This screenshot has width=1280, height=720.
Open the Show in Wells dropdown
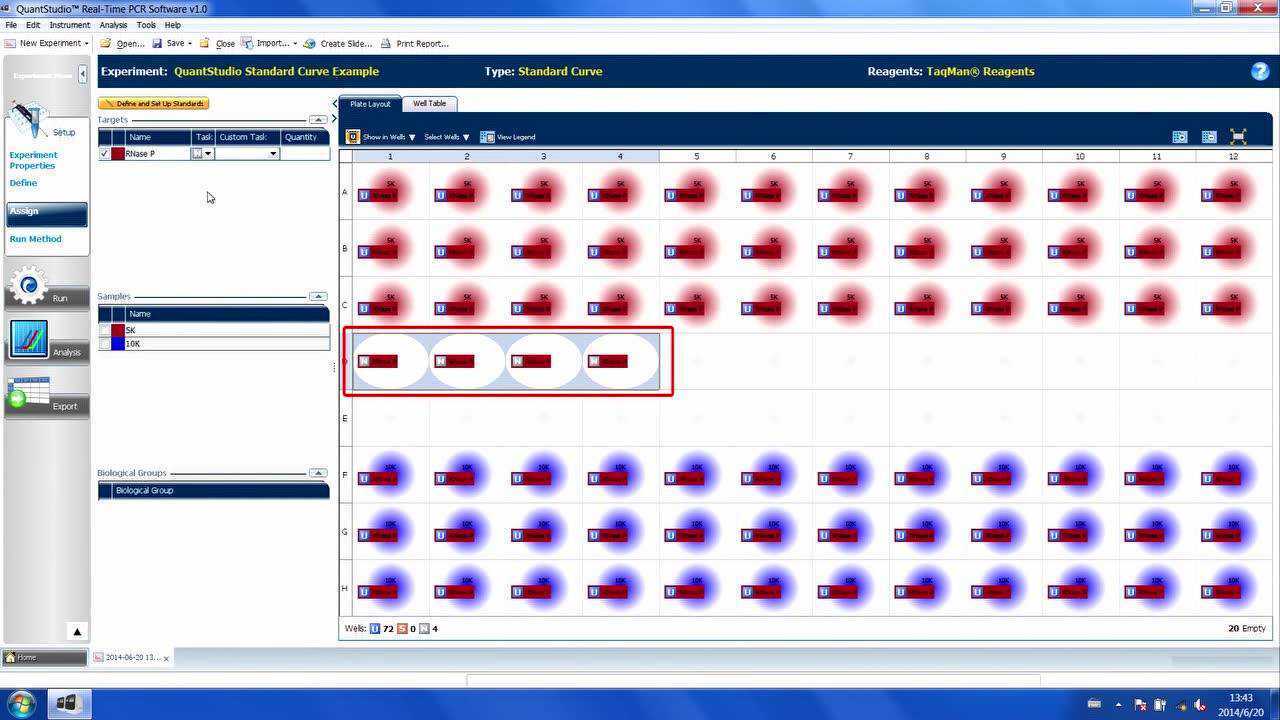tap(381, 137)
